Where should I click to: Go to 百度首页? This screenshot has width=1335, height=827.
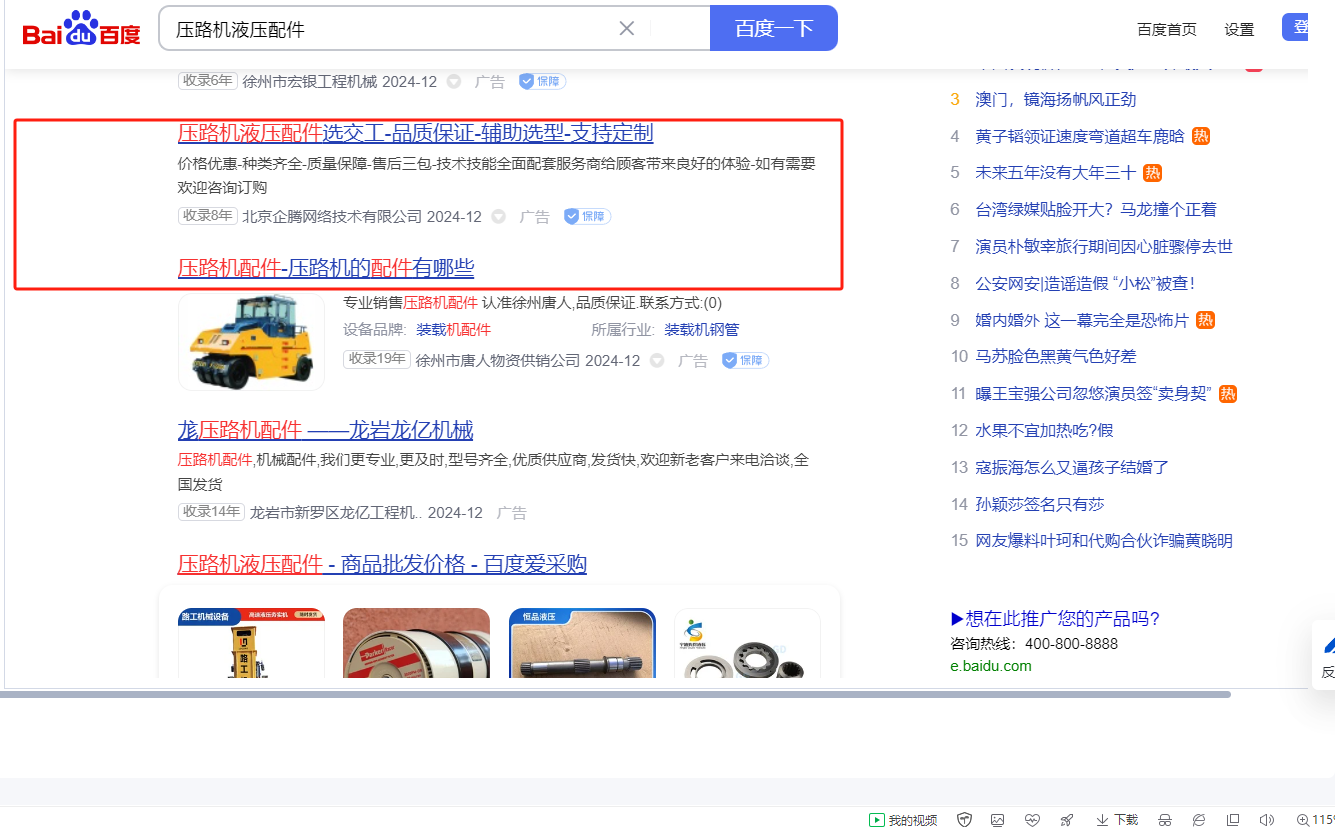[1167, 29]
